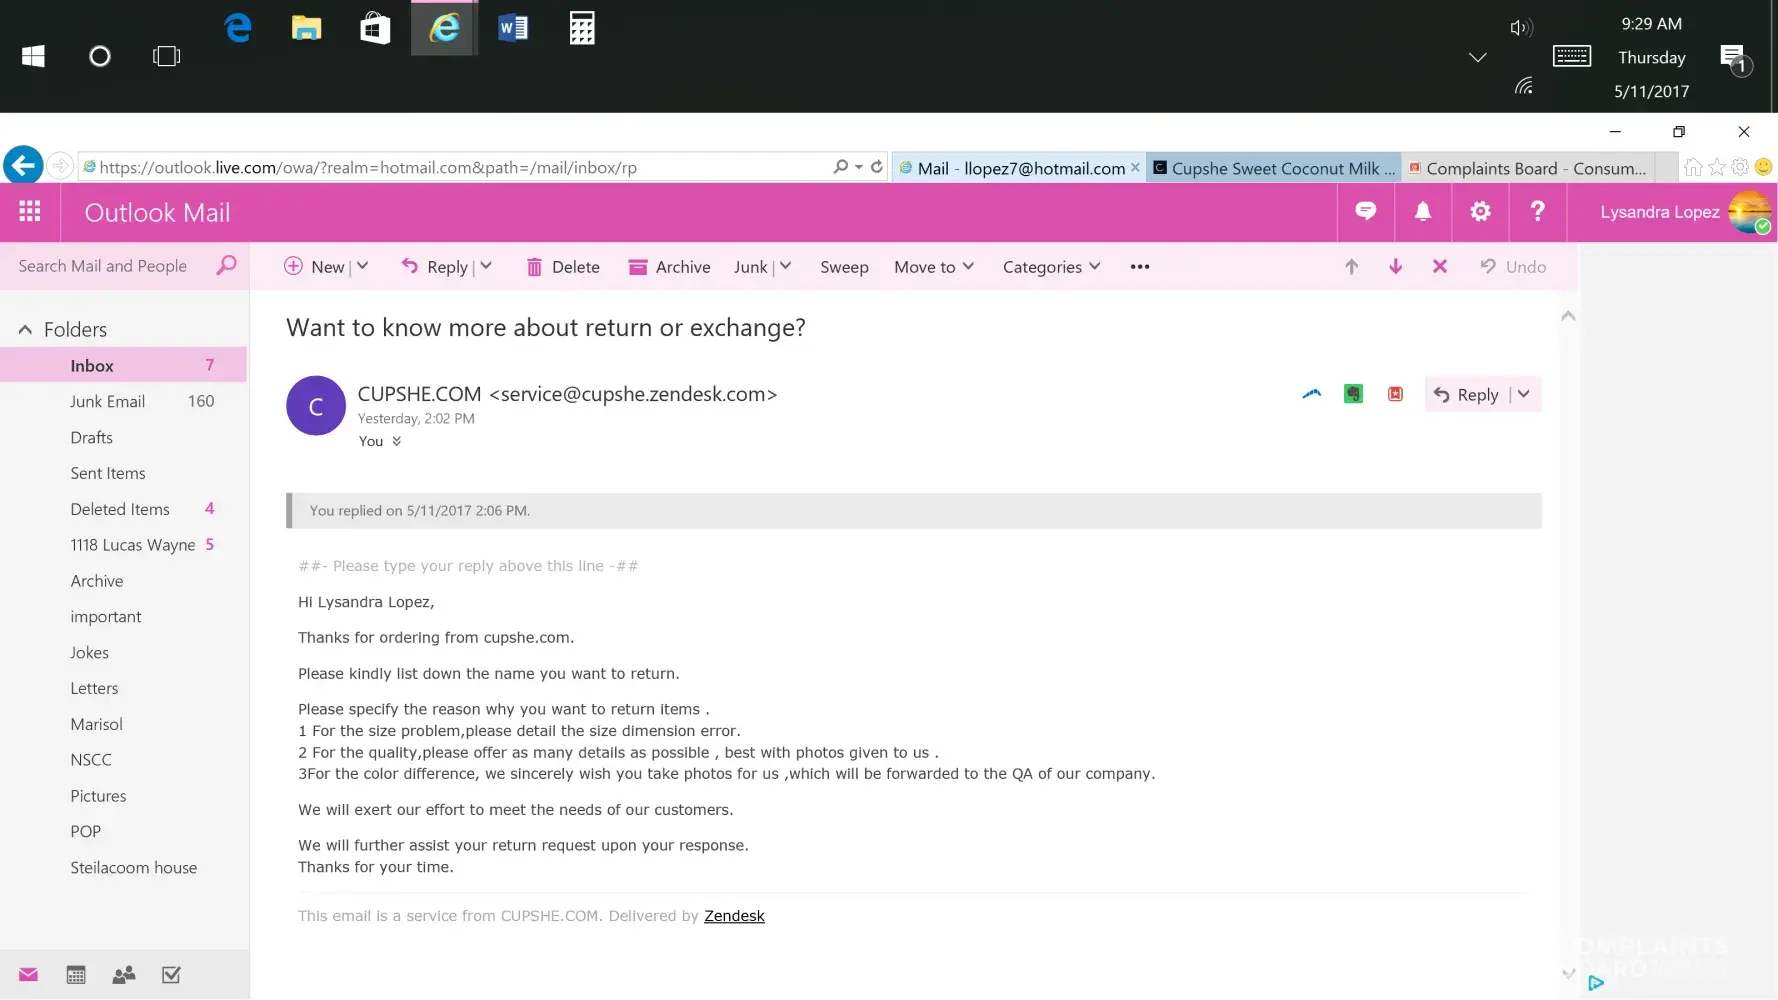Open the help question mark icon
The image size is (1778, 1000).
tap(1537, 212)
